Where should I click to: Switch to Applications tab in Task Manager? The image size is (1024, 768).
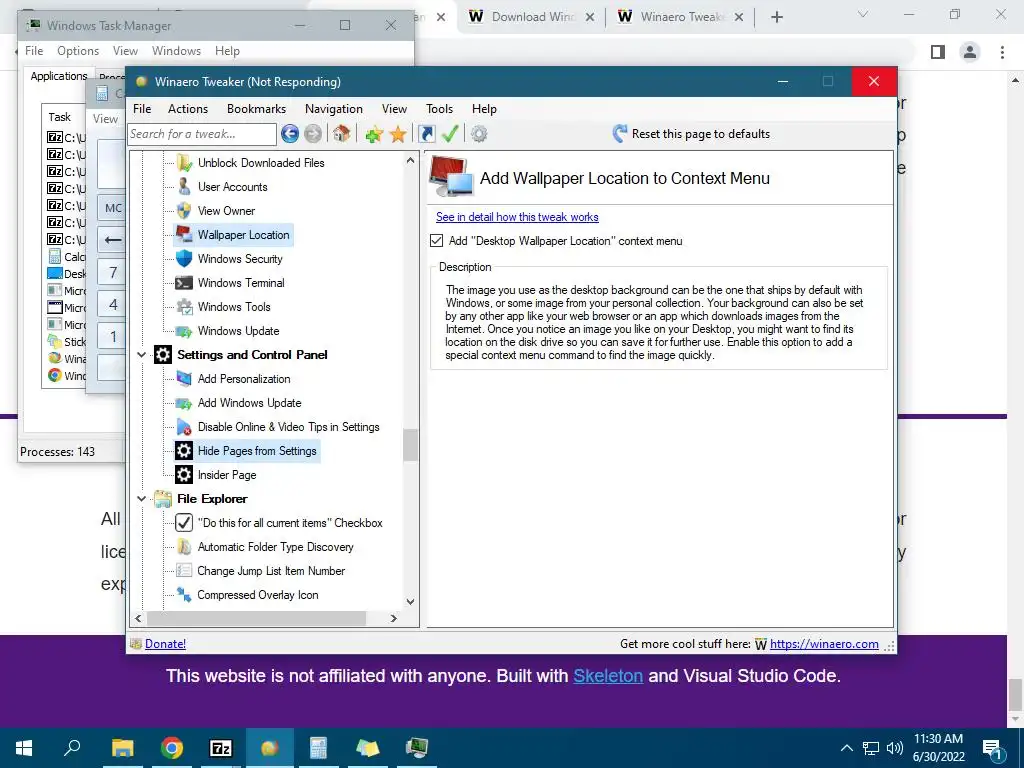[x=59, y=76]
